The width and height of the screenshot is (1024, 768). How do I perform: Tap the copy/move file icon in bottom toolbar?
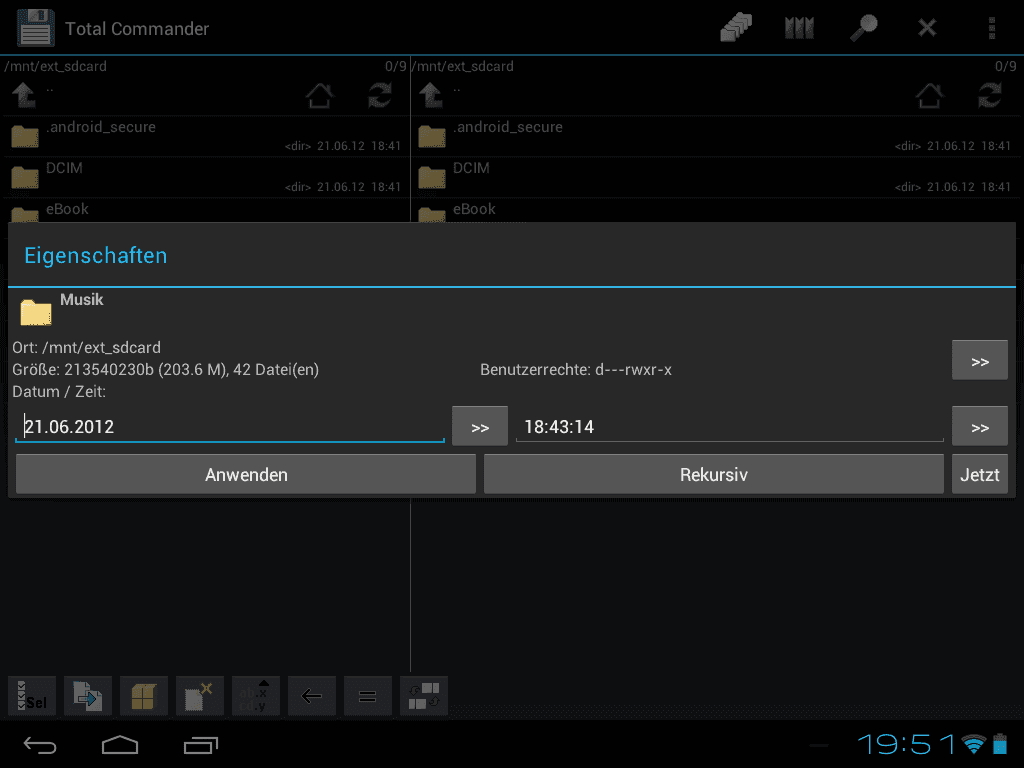click(x=88, y=696)
